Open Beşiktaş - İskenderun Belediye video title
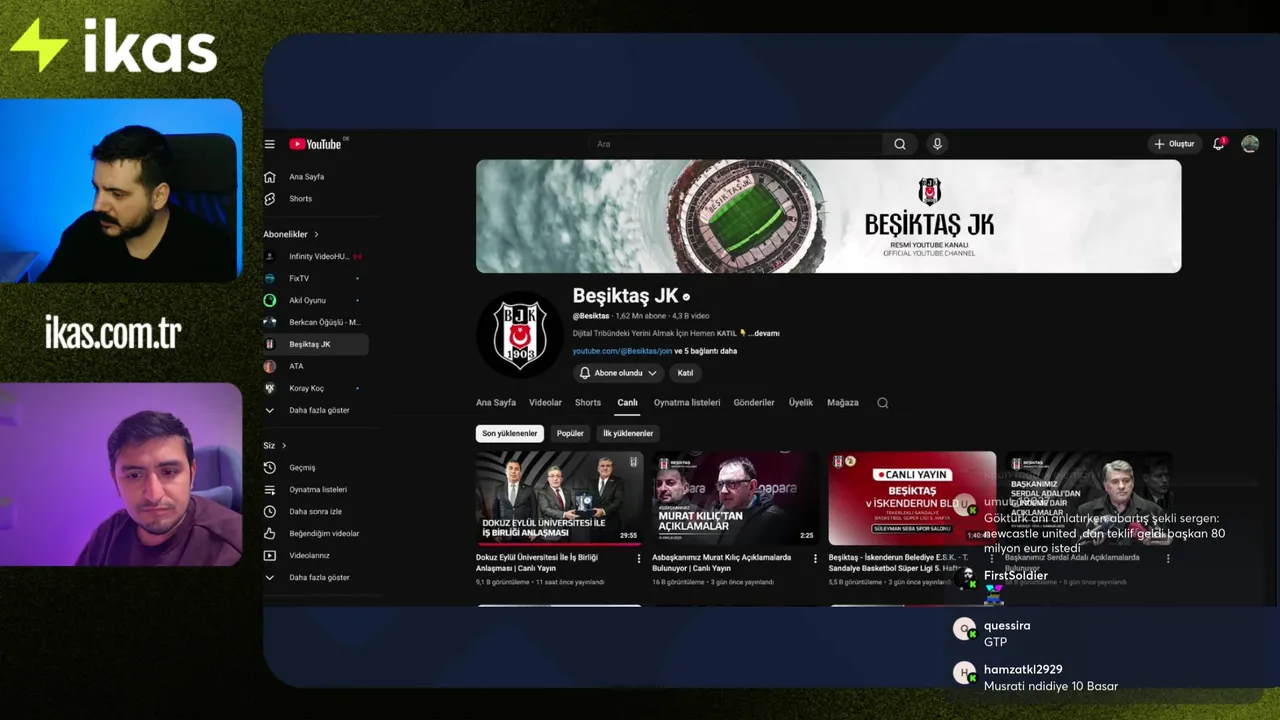This screenshot has height=720, width=1280. [898, 562]
